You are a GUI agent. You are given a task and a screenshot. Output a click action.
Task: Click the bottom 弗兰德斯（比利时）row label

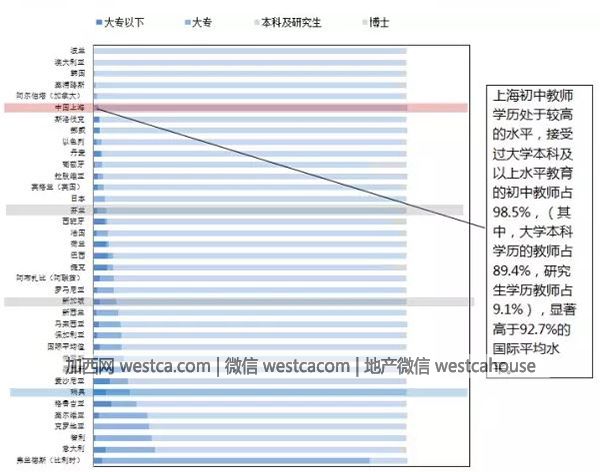tap(56, 461)
